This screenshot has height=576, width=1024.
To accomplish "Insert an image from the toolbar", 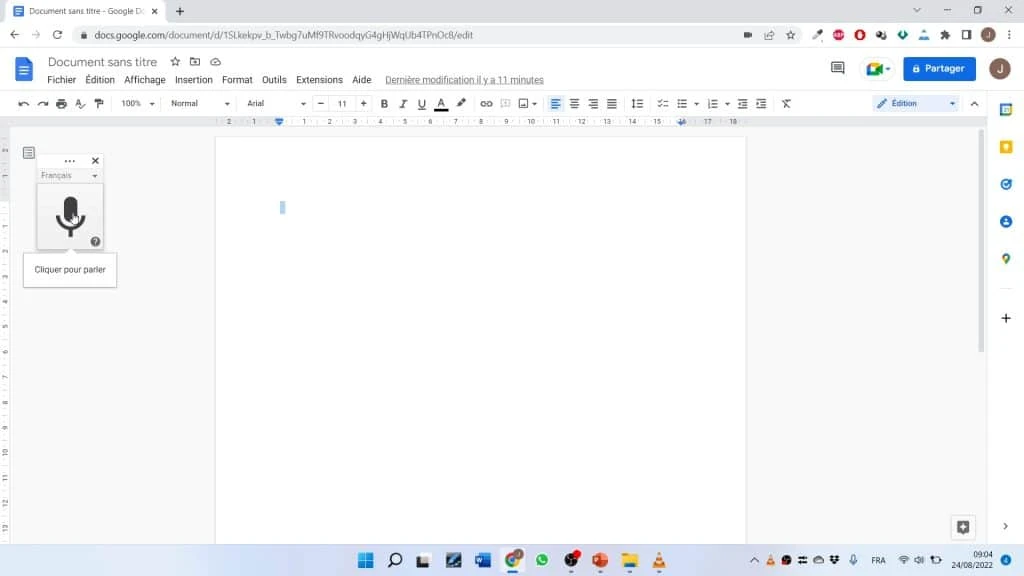I will 523,104.
